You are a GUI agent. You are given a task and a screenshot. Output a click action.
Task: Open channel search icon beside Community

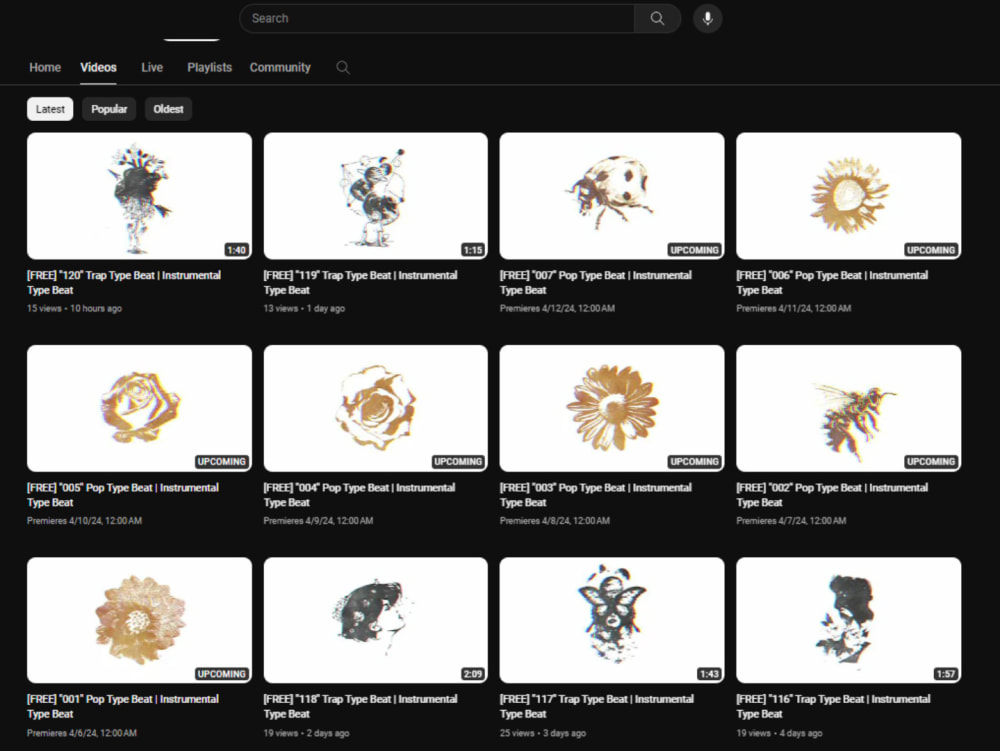click(x=342, y=68)
